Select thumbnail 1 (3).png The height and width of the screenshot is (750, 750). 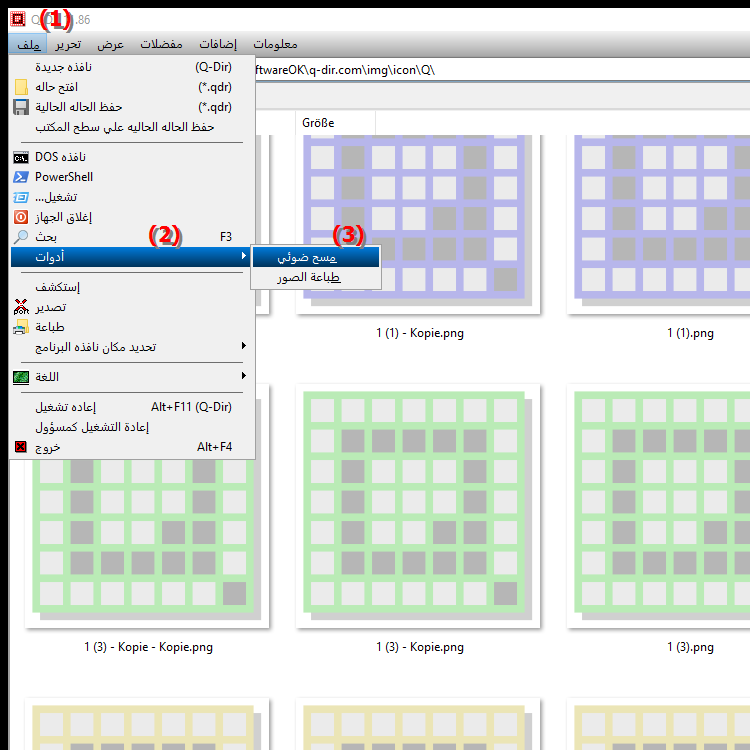click(659, 506)
